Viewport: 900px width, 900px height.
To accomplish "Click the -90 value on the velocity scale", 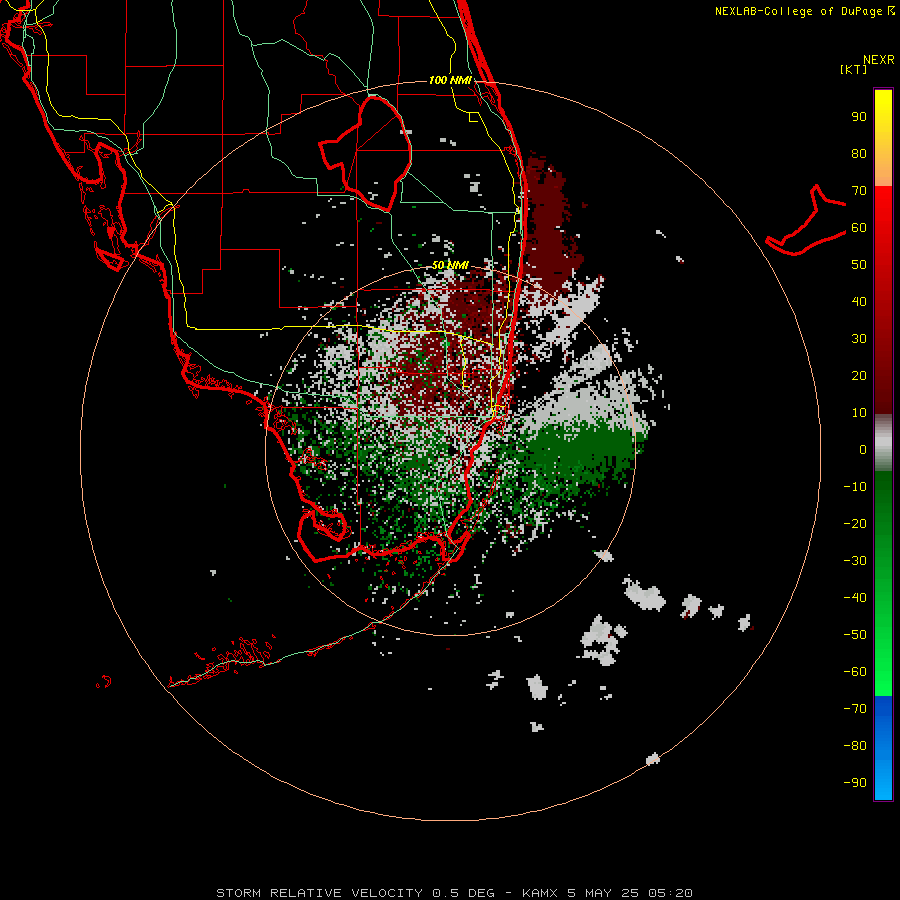I will tap(855, 783).
